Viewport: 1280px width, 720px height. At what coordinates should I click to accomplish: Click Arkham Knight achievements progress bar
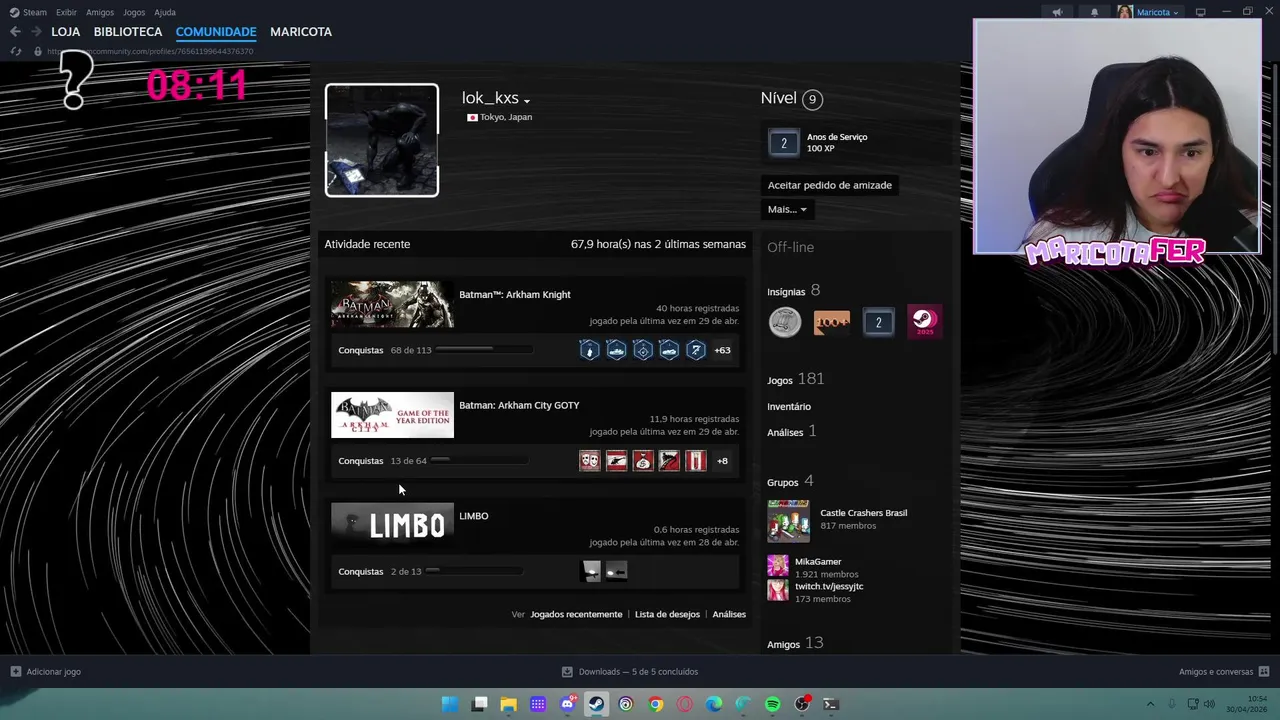point(483,349)
